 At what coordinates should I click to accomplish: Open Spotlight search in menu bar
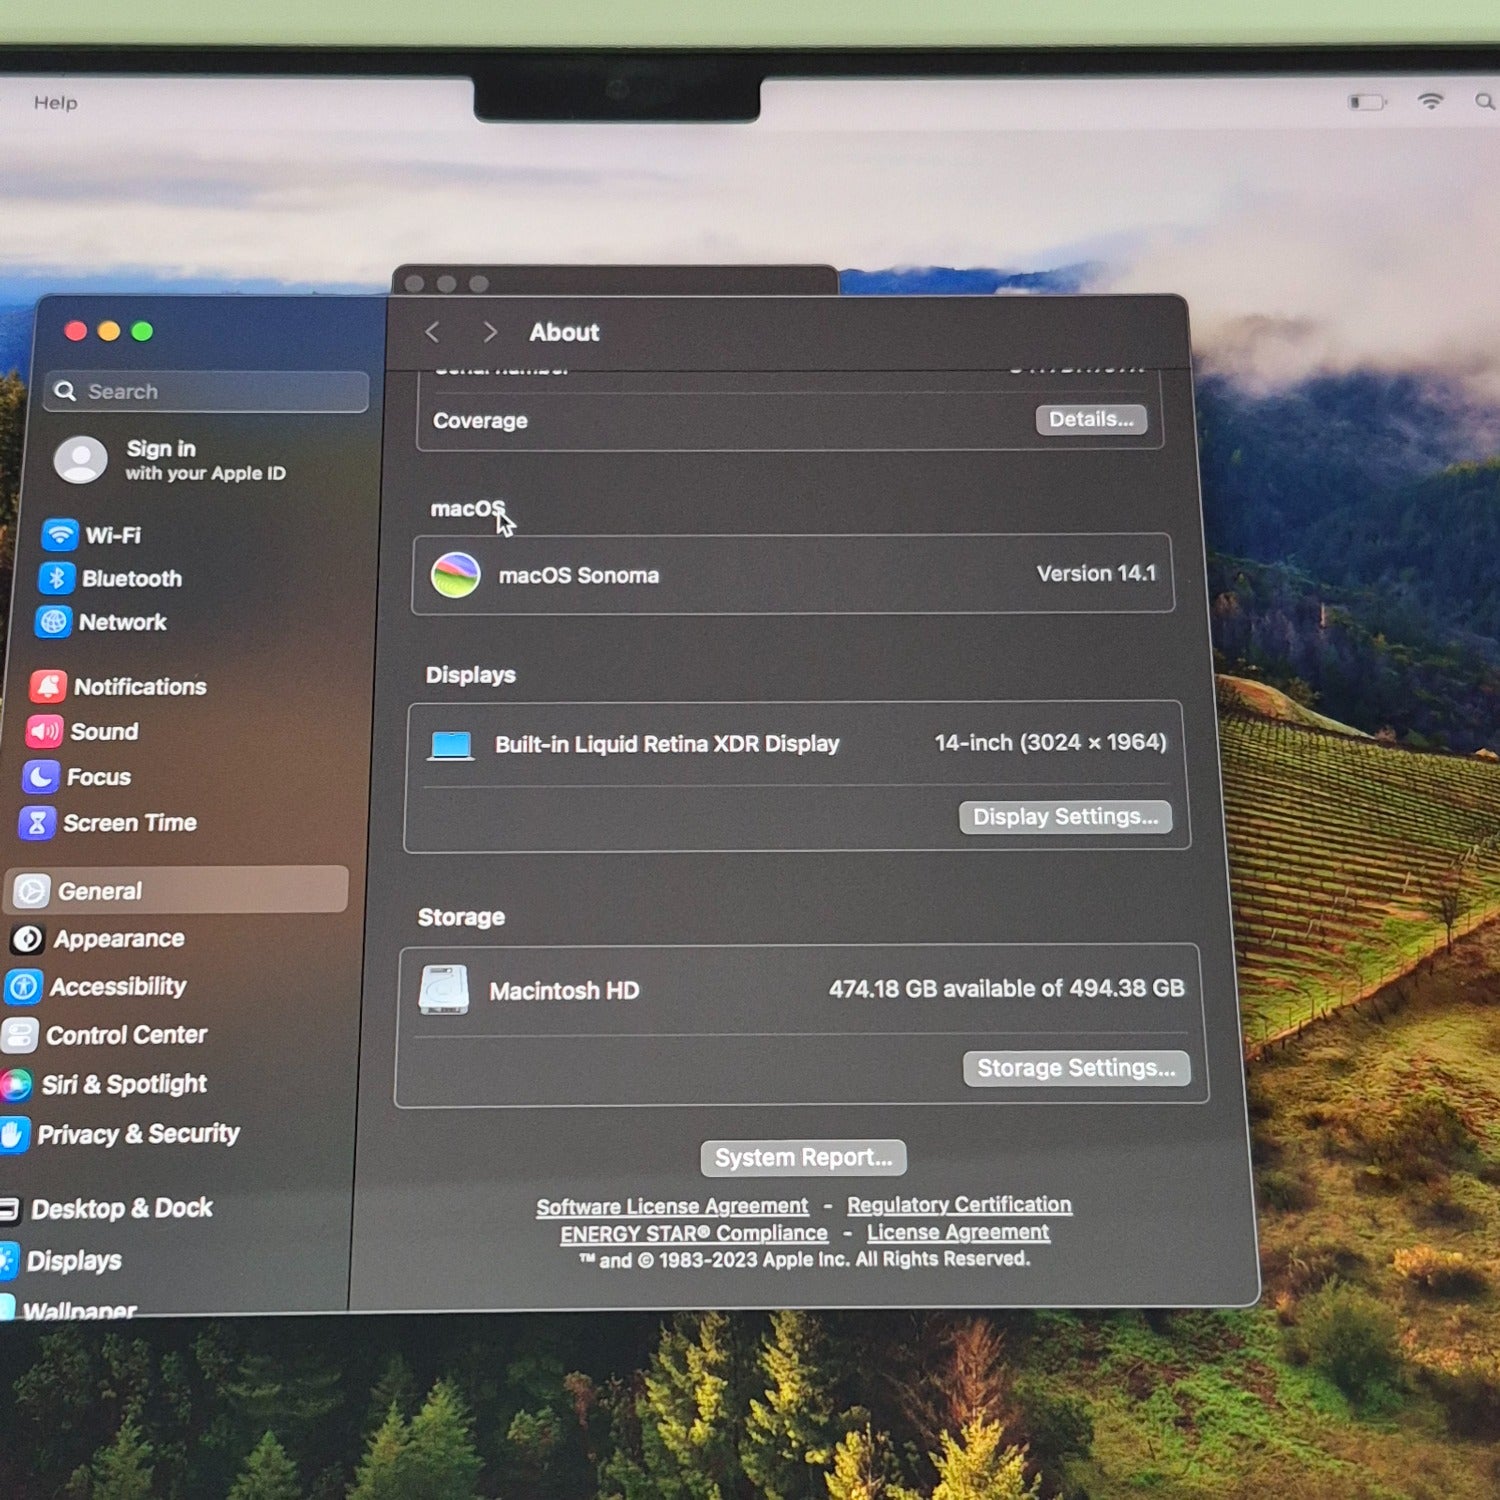(1485, 101)
